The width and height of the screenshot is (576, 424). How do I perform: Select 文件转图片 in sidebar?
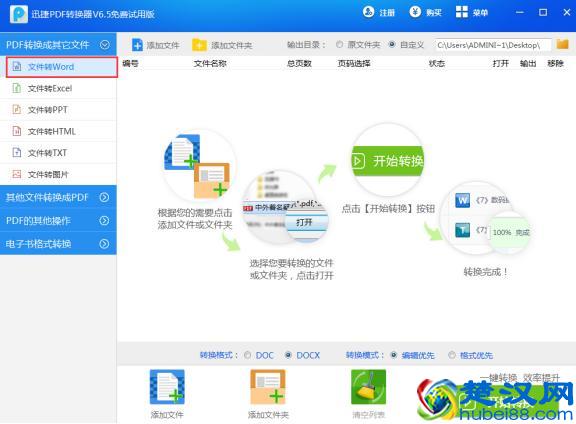pyautogui.click(x=58, y=174)
